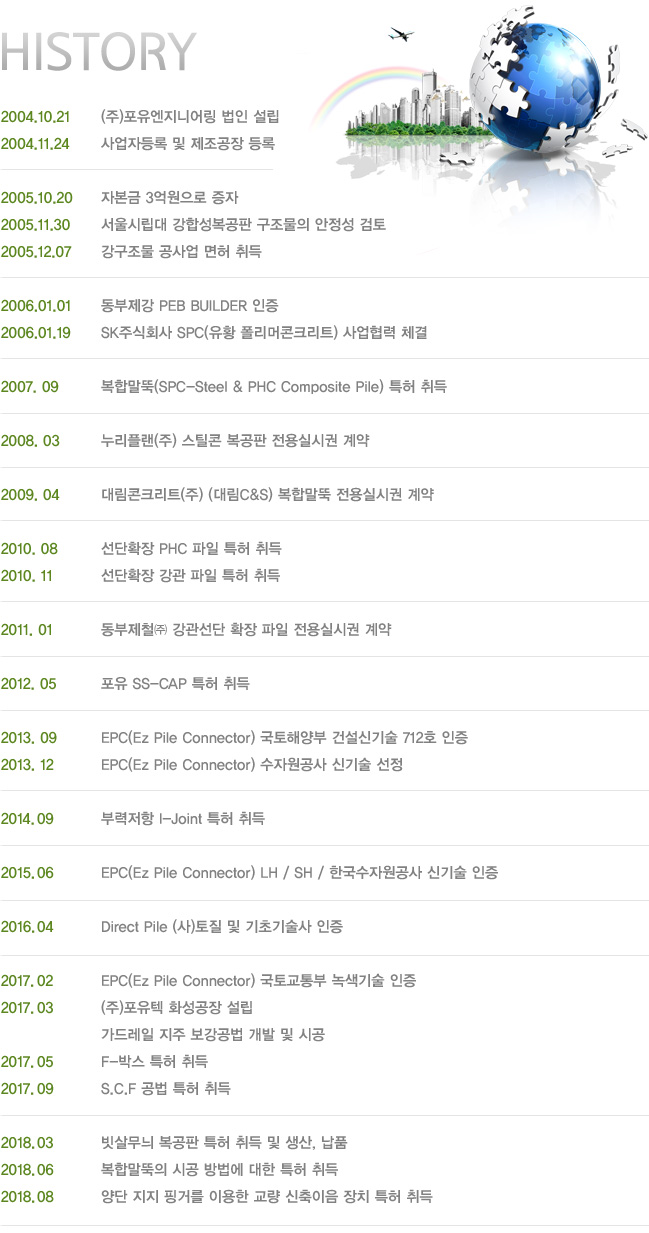Image resolution: width=649 pixels, height=1233 pixels.
Task: Select the 2018.08 교량 신축이음 장치 특허 entry
Action: 217,1196
